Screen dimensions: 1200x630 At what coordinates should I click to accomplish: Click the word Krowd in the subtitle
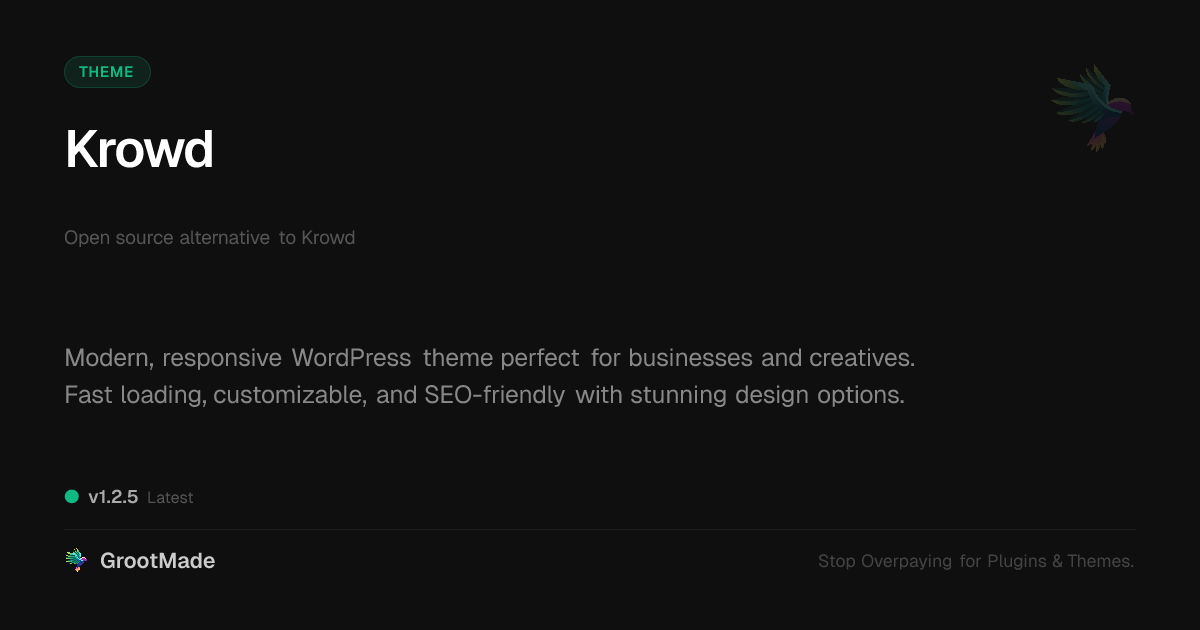point(328,238)
